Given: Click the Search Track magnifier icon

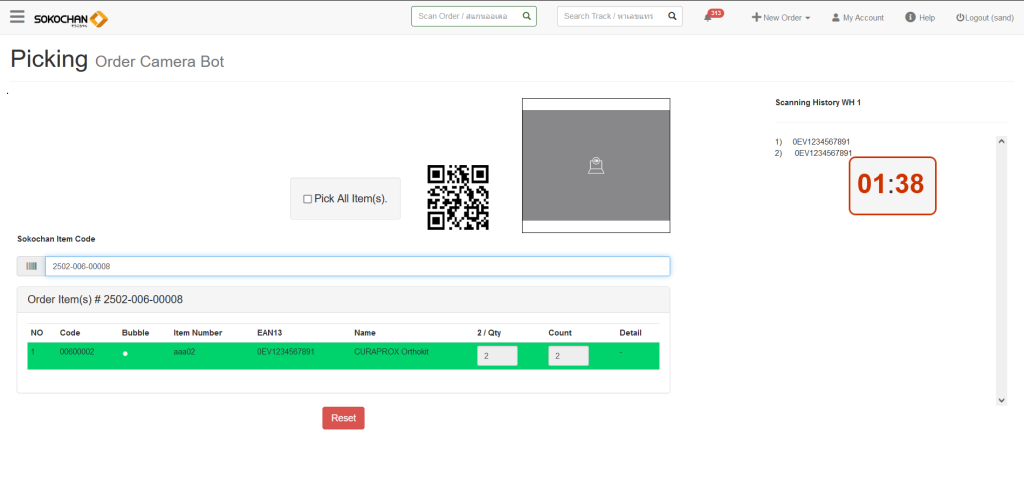Looking at the screenshot, I should [x=672, y=17].
